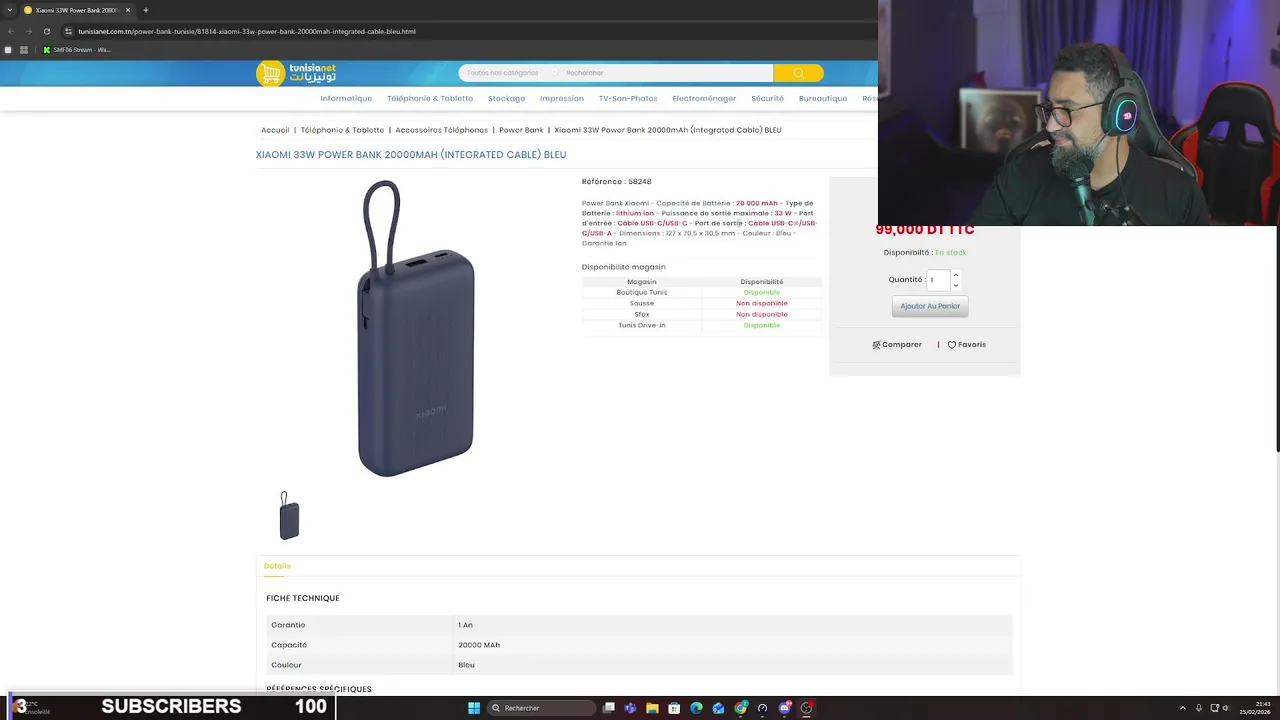Open the clock and date panel
The width and height of the screenshot is (1280, 720).
pos(1255,708)
